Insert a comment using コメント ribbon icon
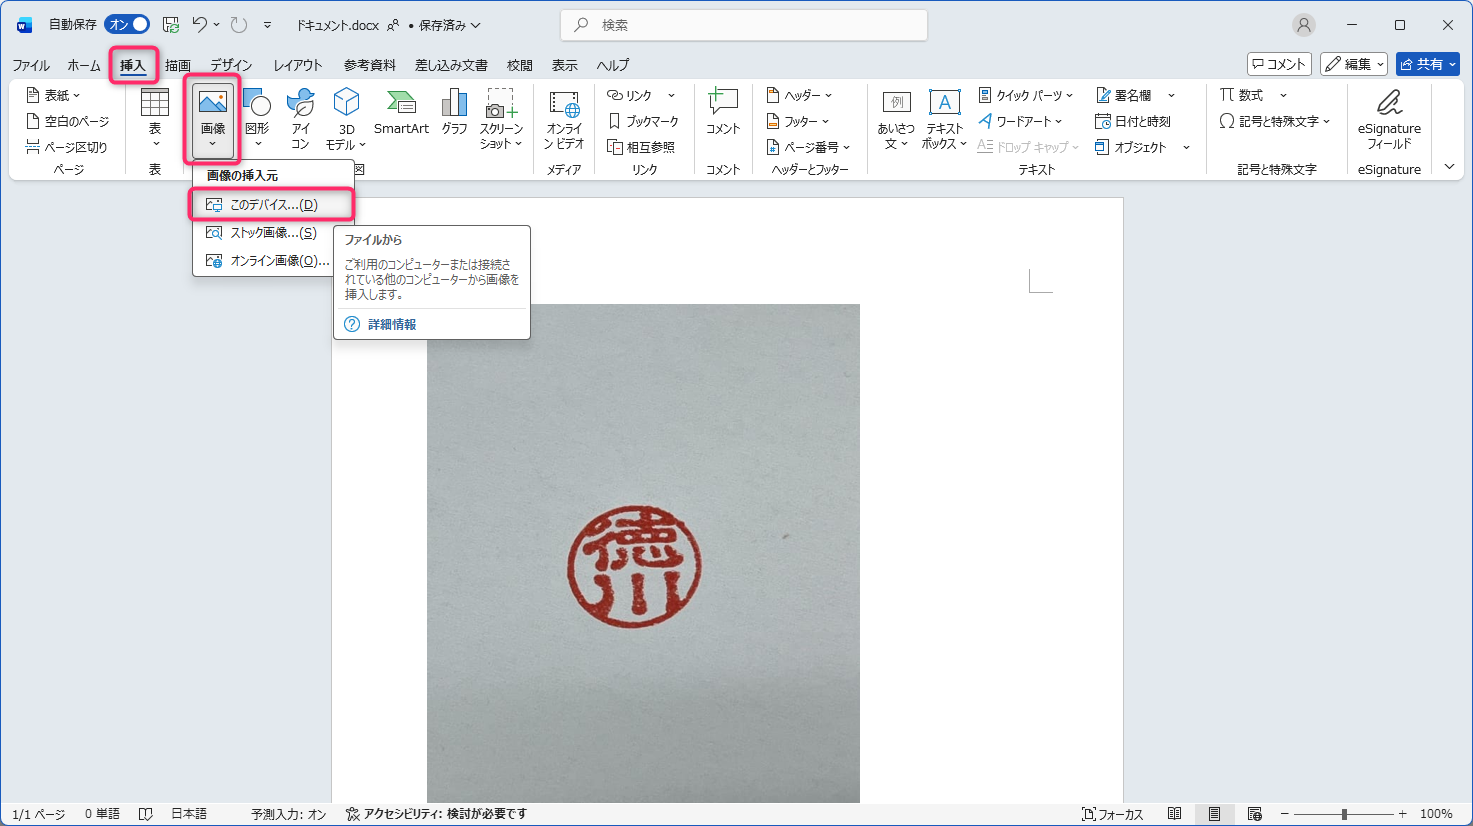 [722, 112]
